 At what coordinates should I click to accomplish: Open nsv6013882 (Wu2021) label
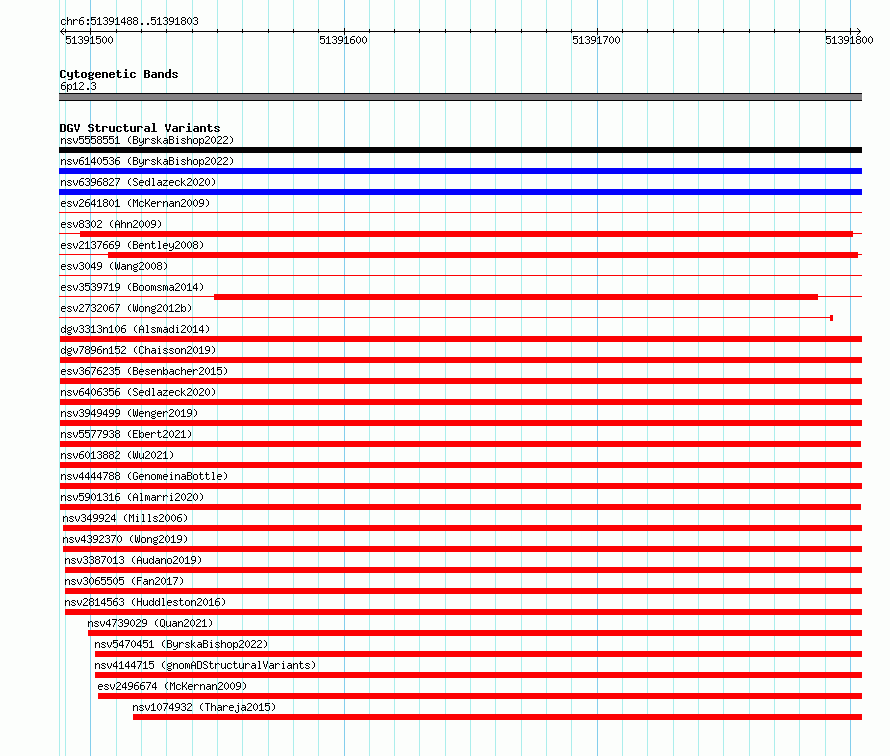point(117,455)
